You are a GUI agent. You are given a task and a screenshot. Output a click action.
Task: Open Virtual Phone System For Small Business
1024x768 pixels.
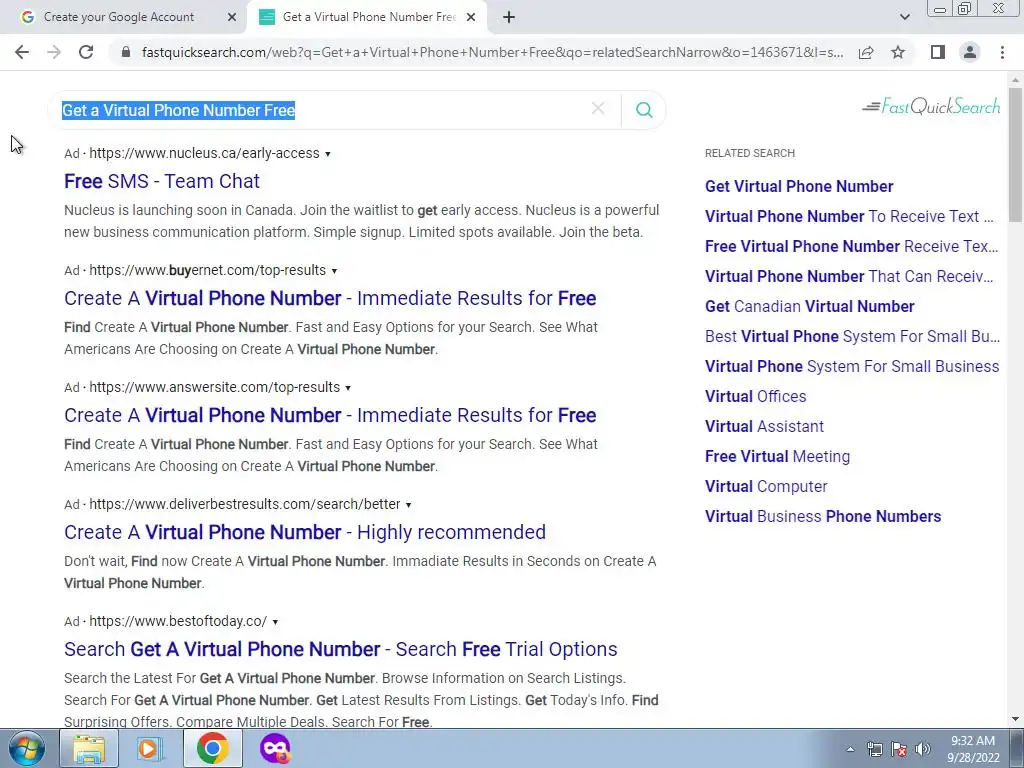click(852, 366)
